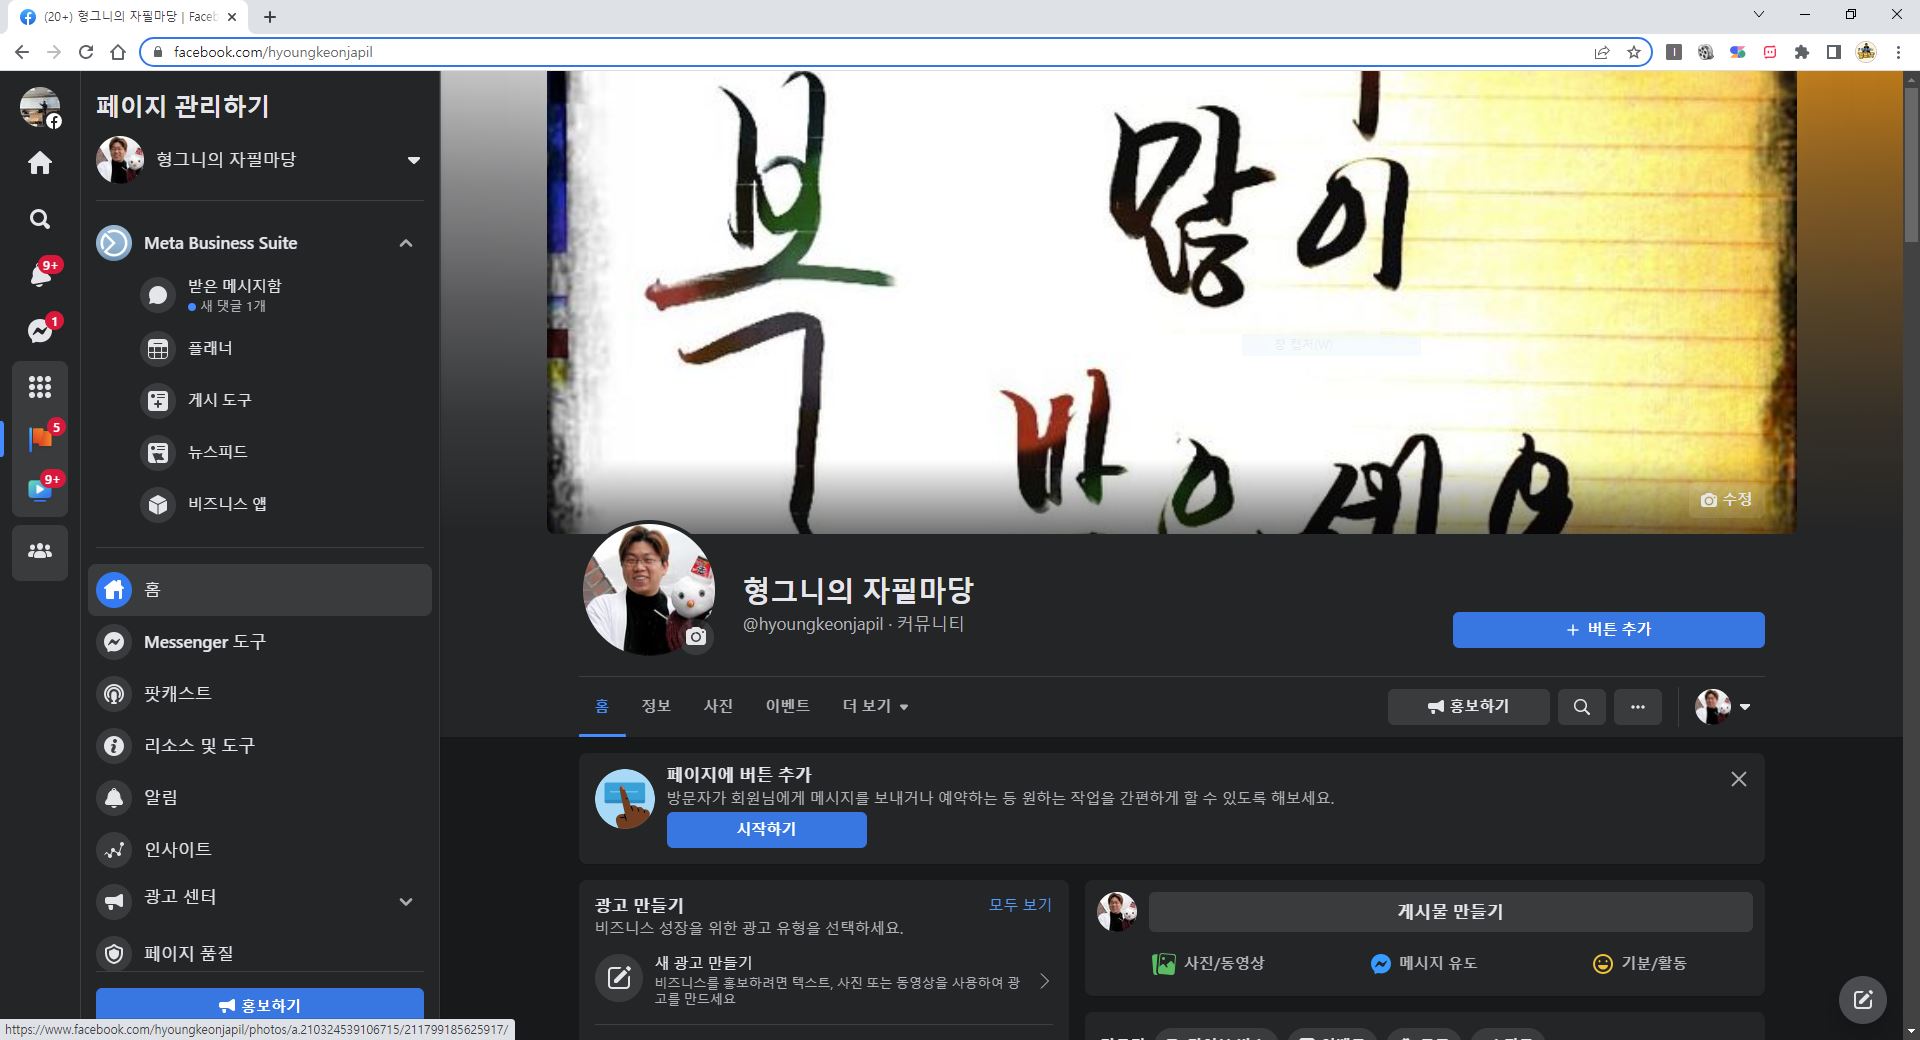Search the page with magnifier button
This screenshot has height=1040, width=1920.
tap(1581, 707)
